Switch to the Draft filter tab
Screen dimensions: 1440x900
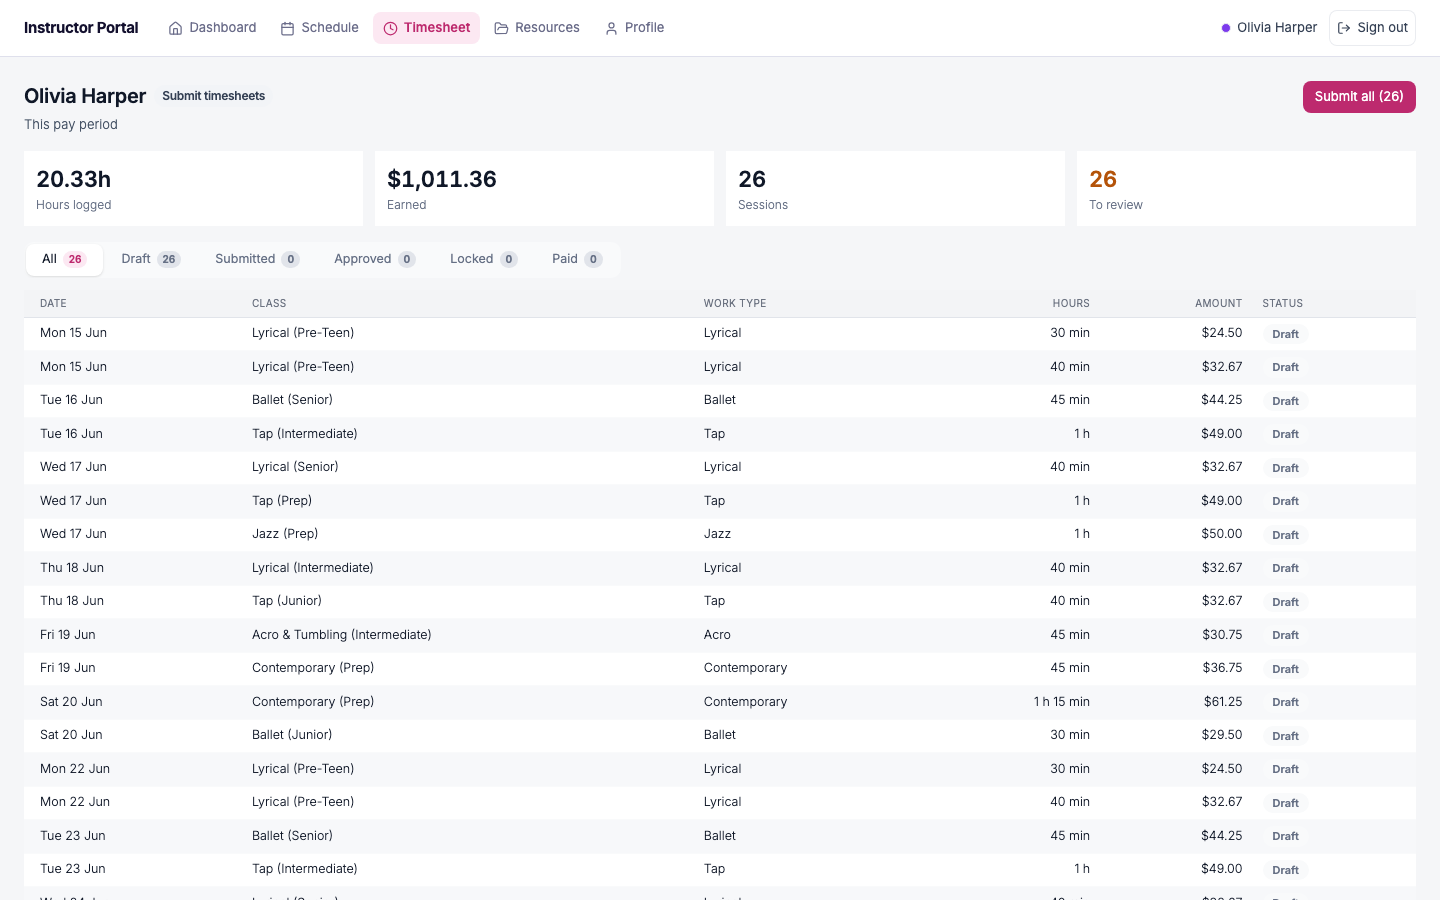click(x=150, y=259)
